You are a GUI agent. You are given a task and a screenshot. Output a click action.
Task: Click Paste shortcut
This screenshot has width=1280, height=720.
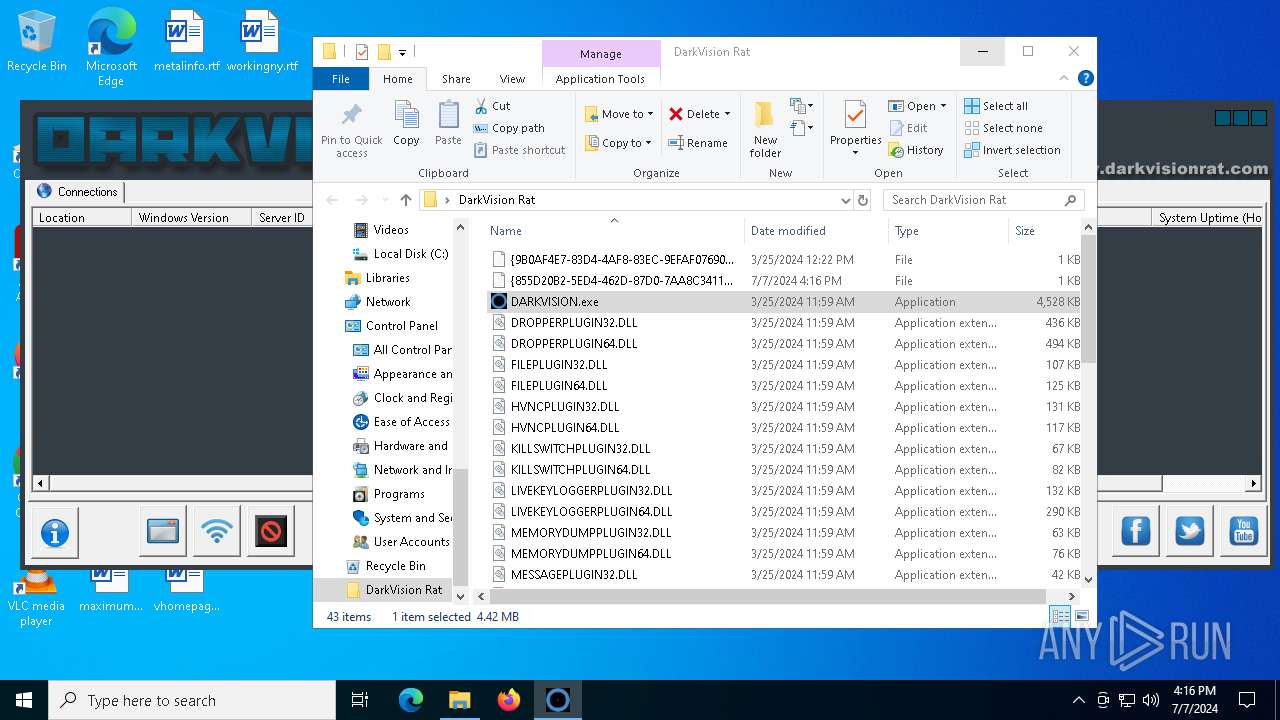[519, 150]
